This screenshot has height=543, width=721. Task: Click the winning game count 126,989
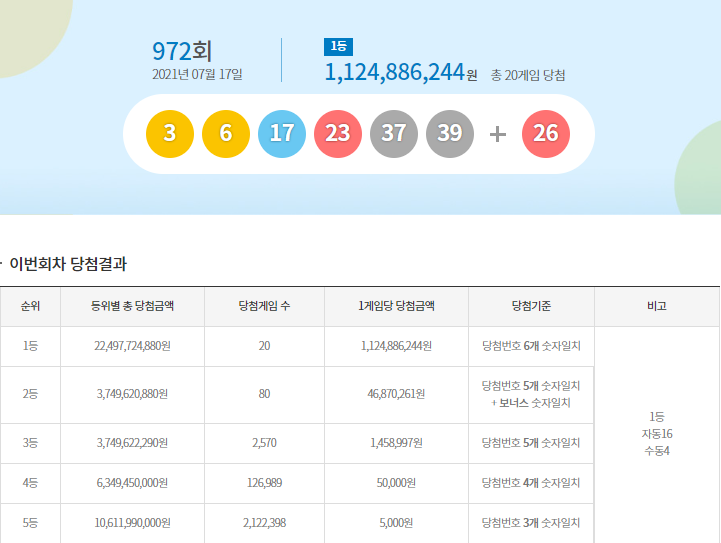click(264, 483)
